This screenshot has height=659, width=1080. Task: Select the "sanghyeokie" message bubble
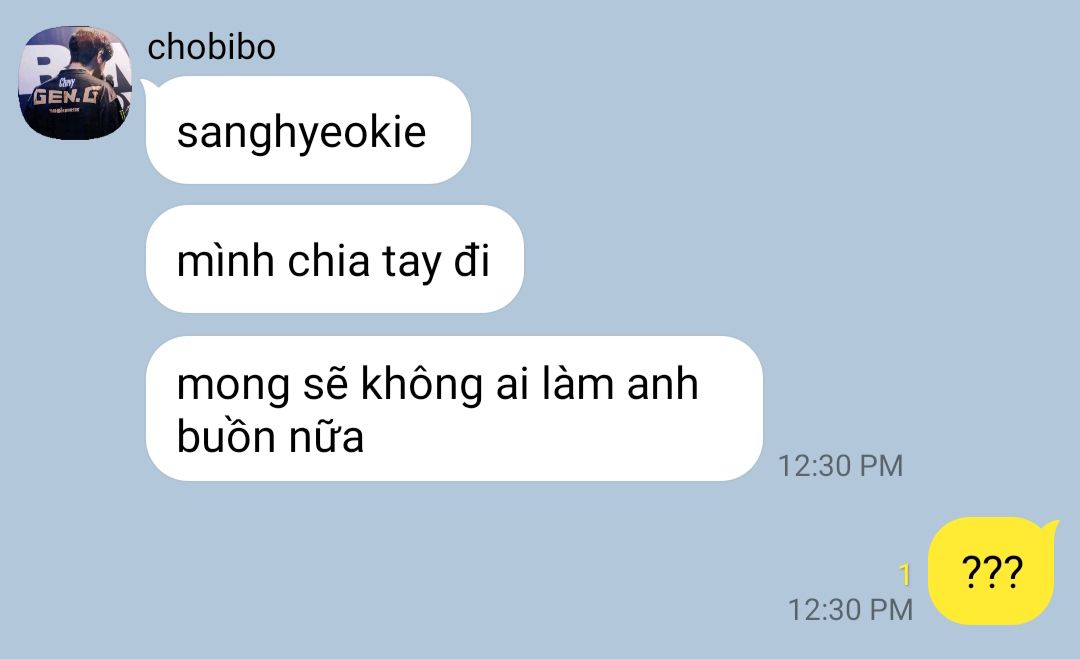[308, 130]
